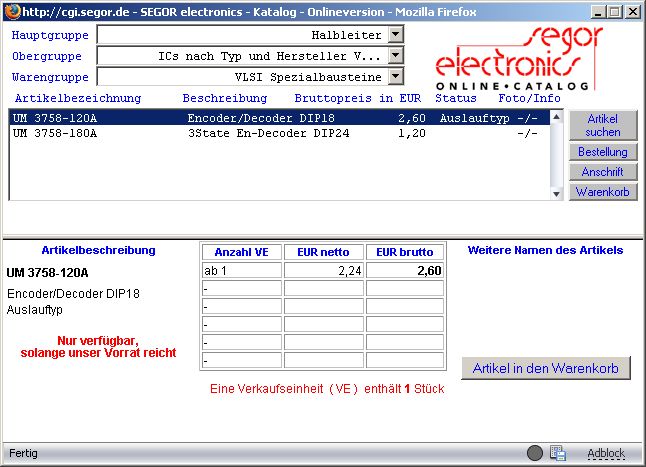
Task: Open the Anschrift button
Action: [x=603, y=172]
